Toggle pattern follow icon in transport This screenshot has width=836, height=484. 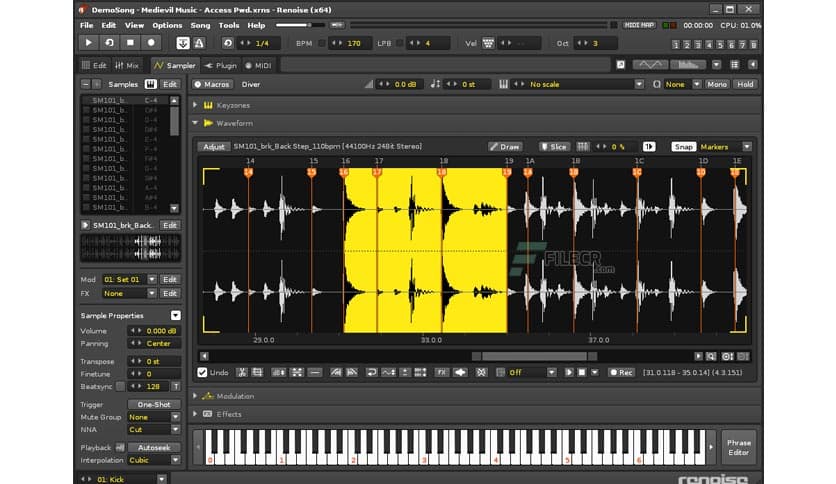coord(183,43)
